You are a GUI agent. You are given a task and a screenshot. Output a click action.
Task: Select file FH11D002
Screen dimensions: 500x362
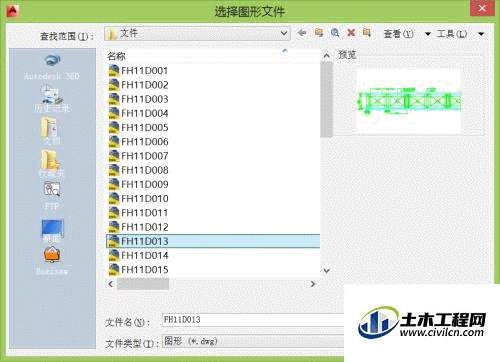(x=144, y=85)
